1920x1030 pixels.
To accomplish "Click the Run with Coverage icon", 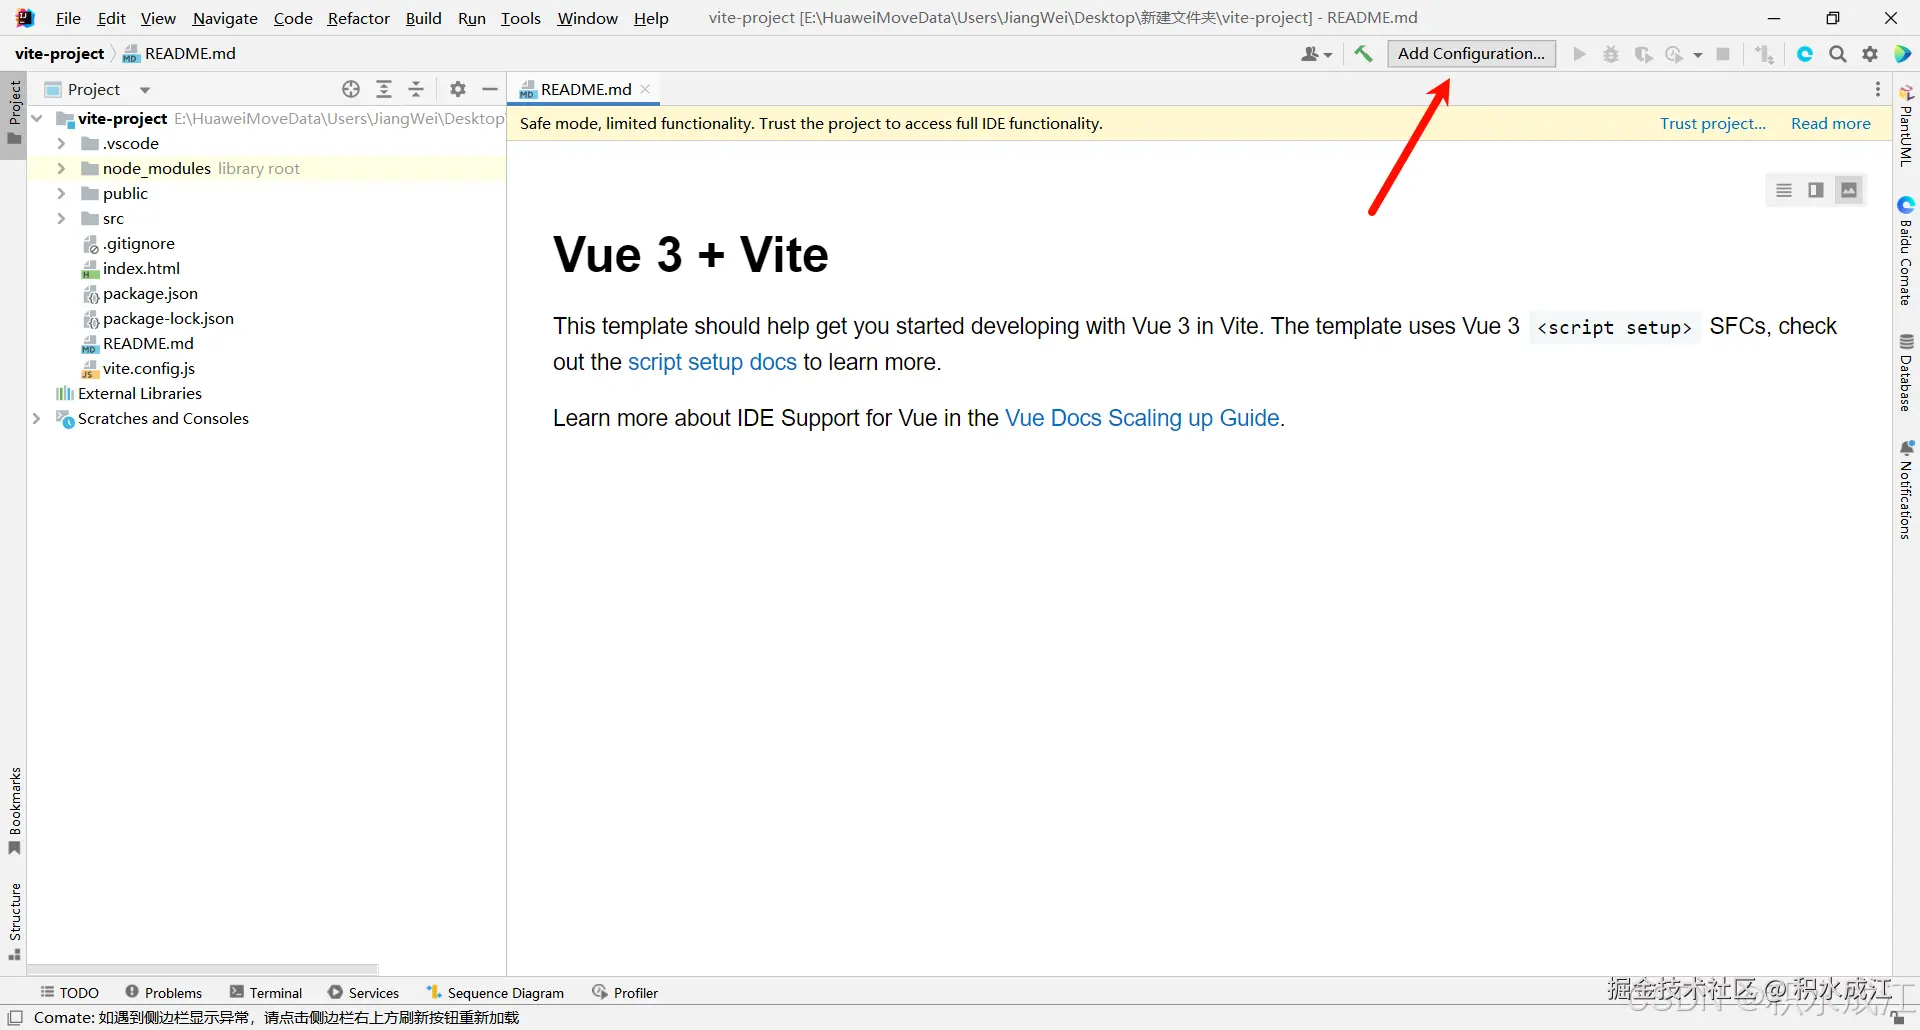I will pos(1643,54).
